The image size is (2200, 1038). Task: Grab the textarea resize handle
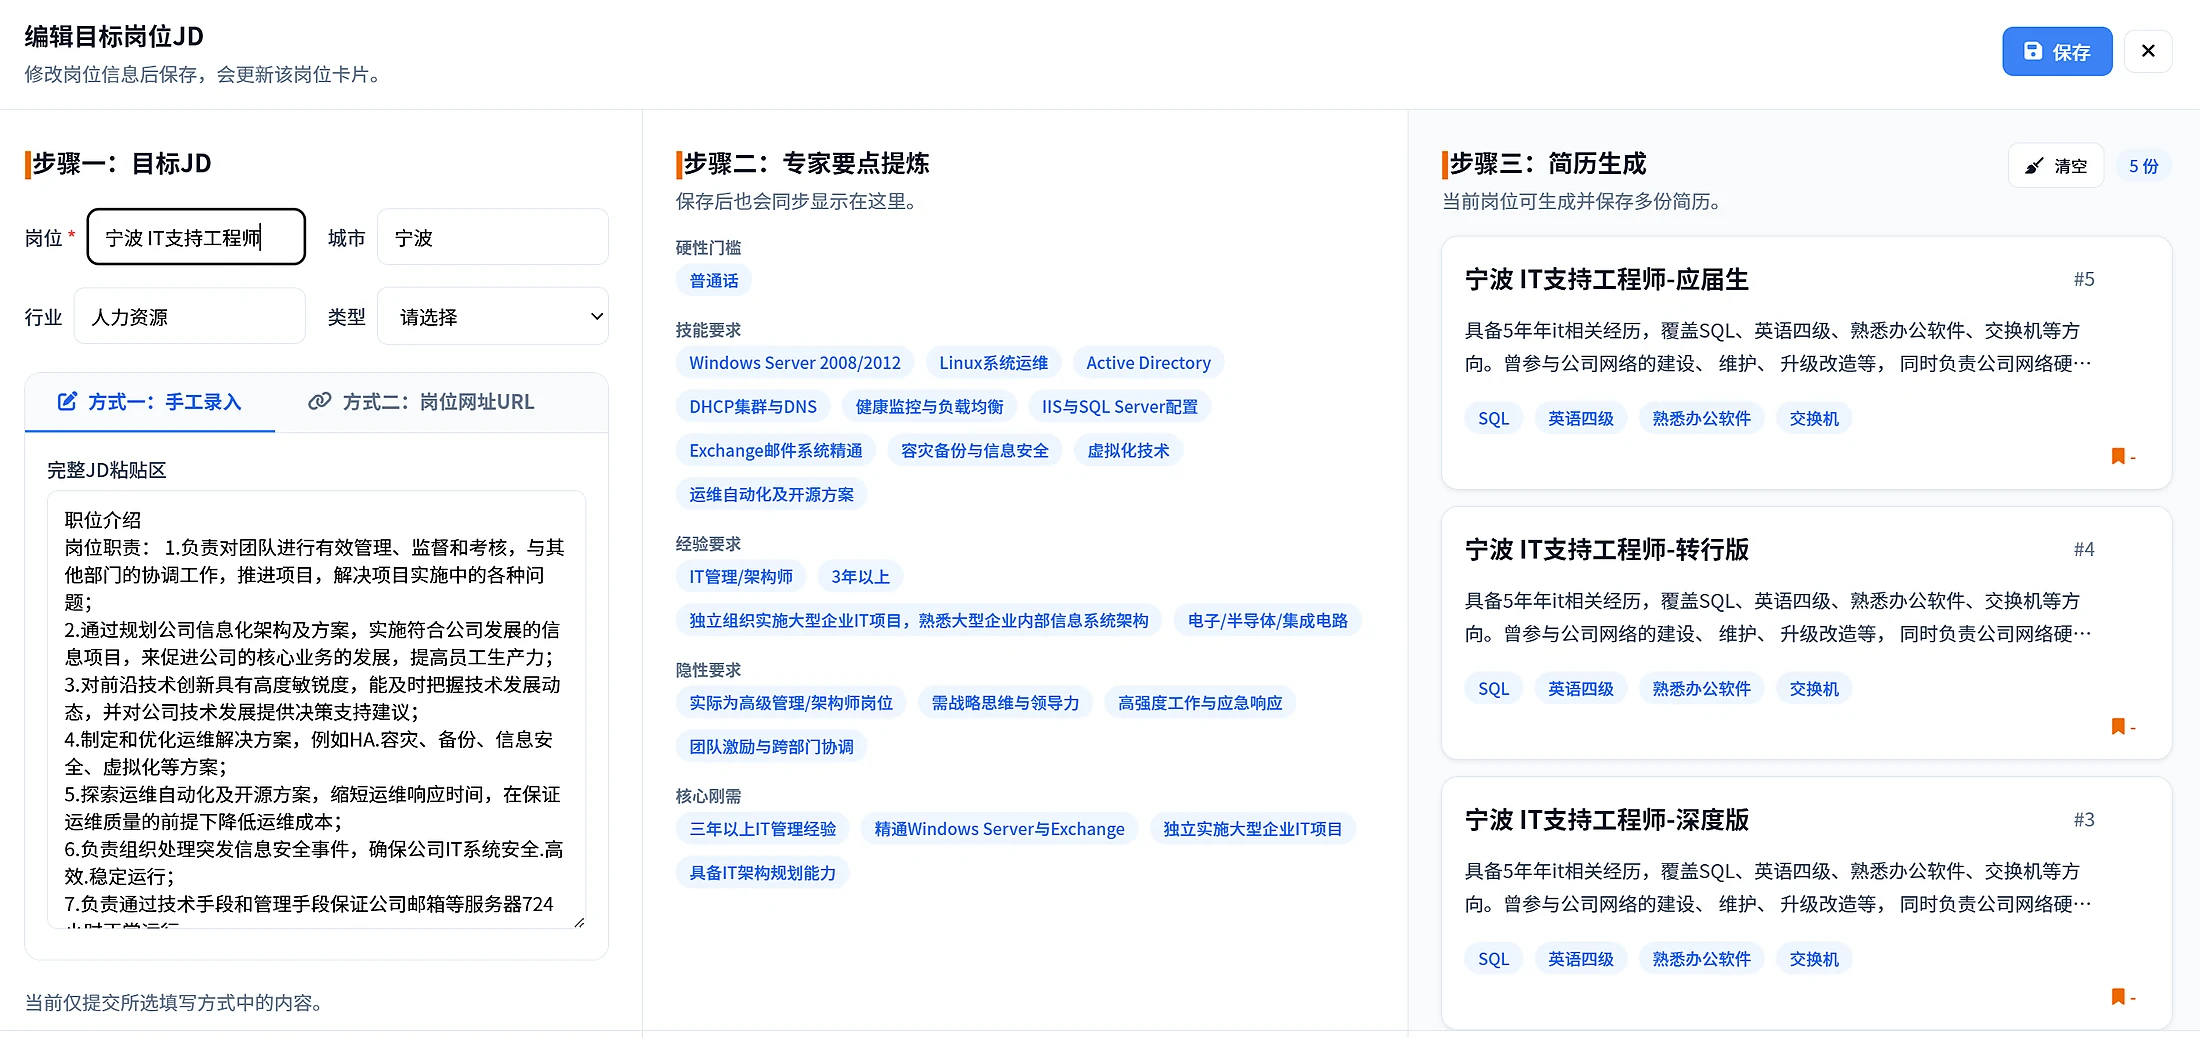pyautogui.click(x=579, y=922)
